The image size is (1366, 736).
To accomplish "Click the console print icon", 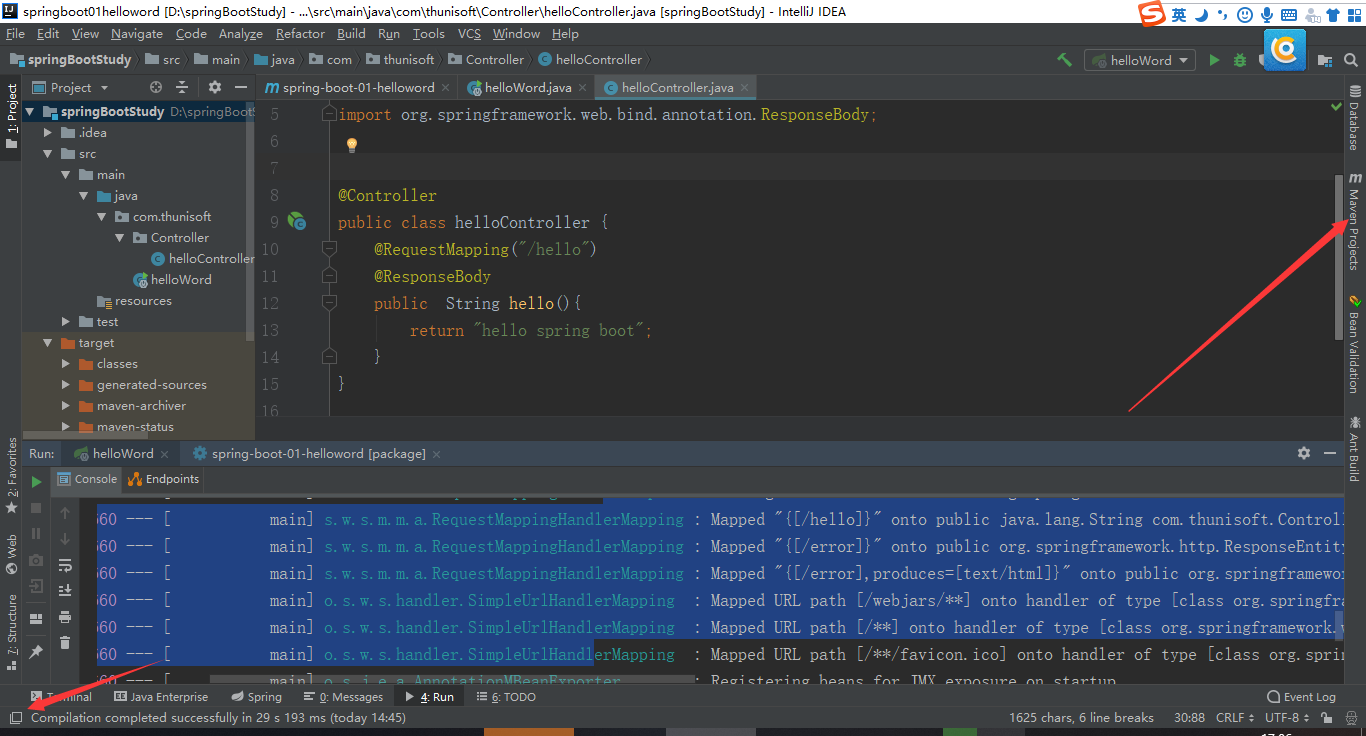I will [x=65, y=617].
